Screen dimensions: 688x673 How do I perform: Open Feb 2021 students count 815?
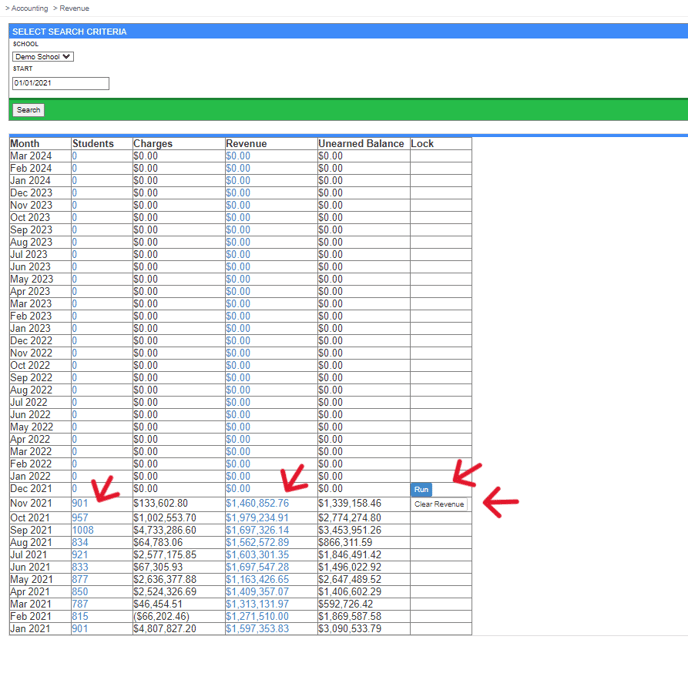point(80,616)
